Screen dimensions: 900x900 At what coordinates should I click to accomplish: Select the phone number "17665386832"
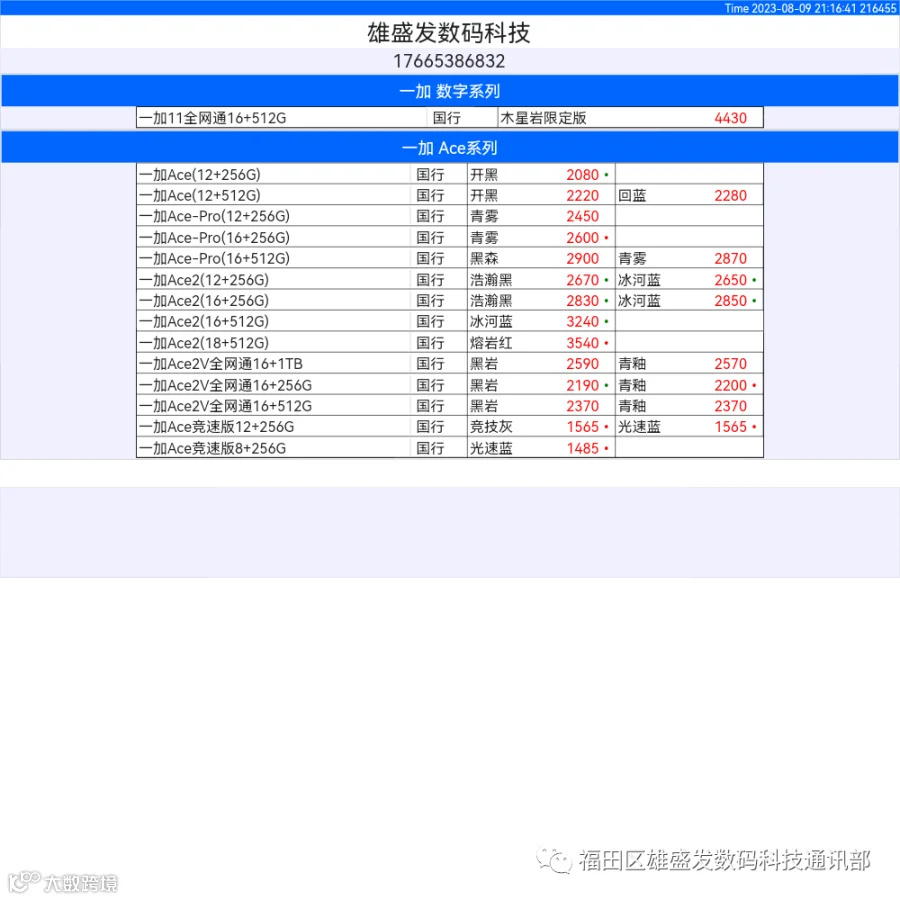pyautogui.click(x=449, y=61)
